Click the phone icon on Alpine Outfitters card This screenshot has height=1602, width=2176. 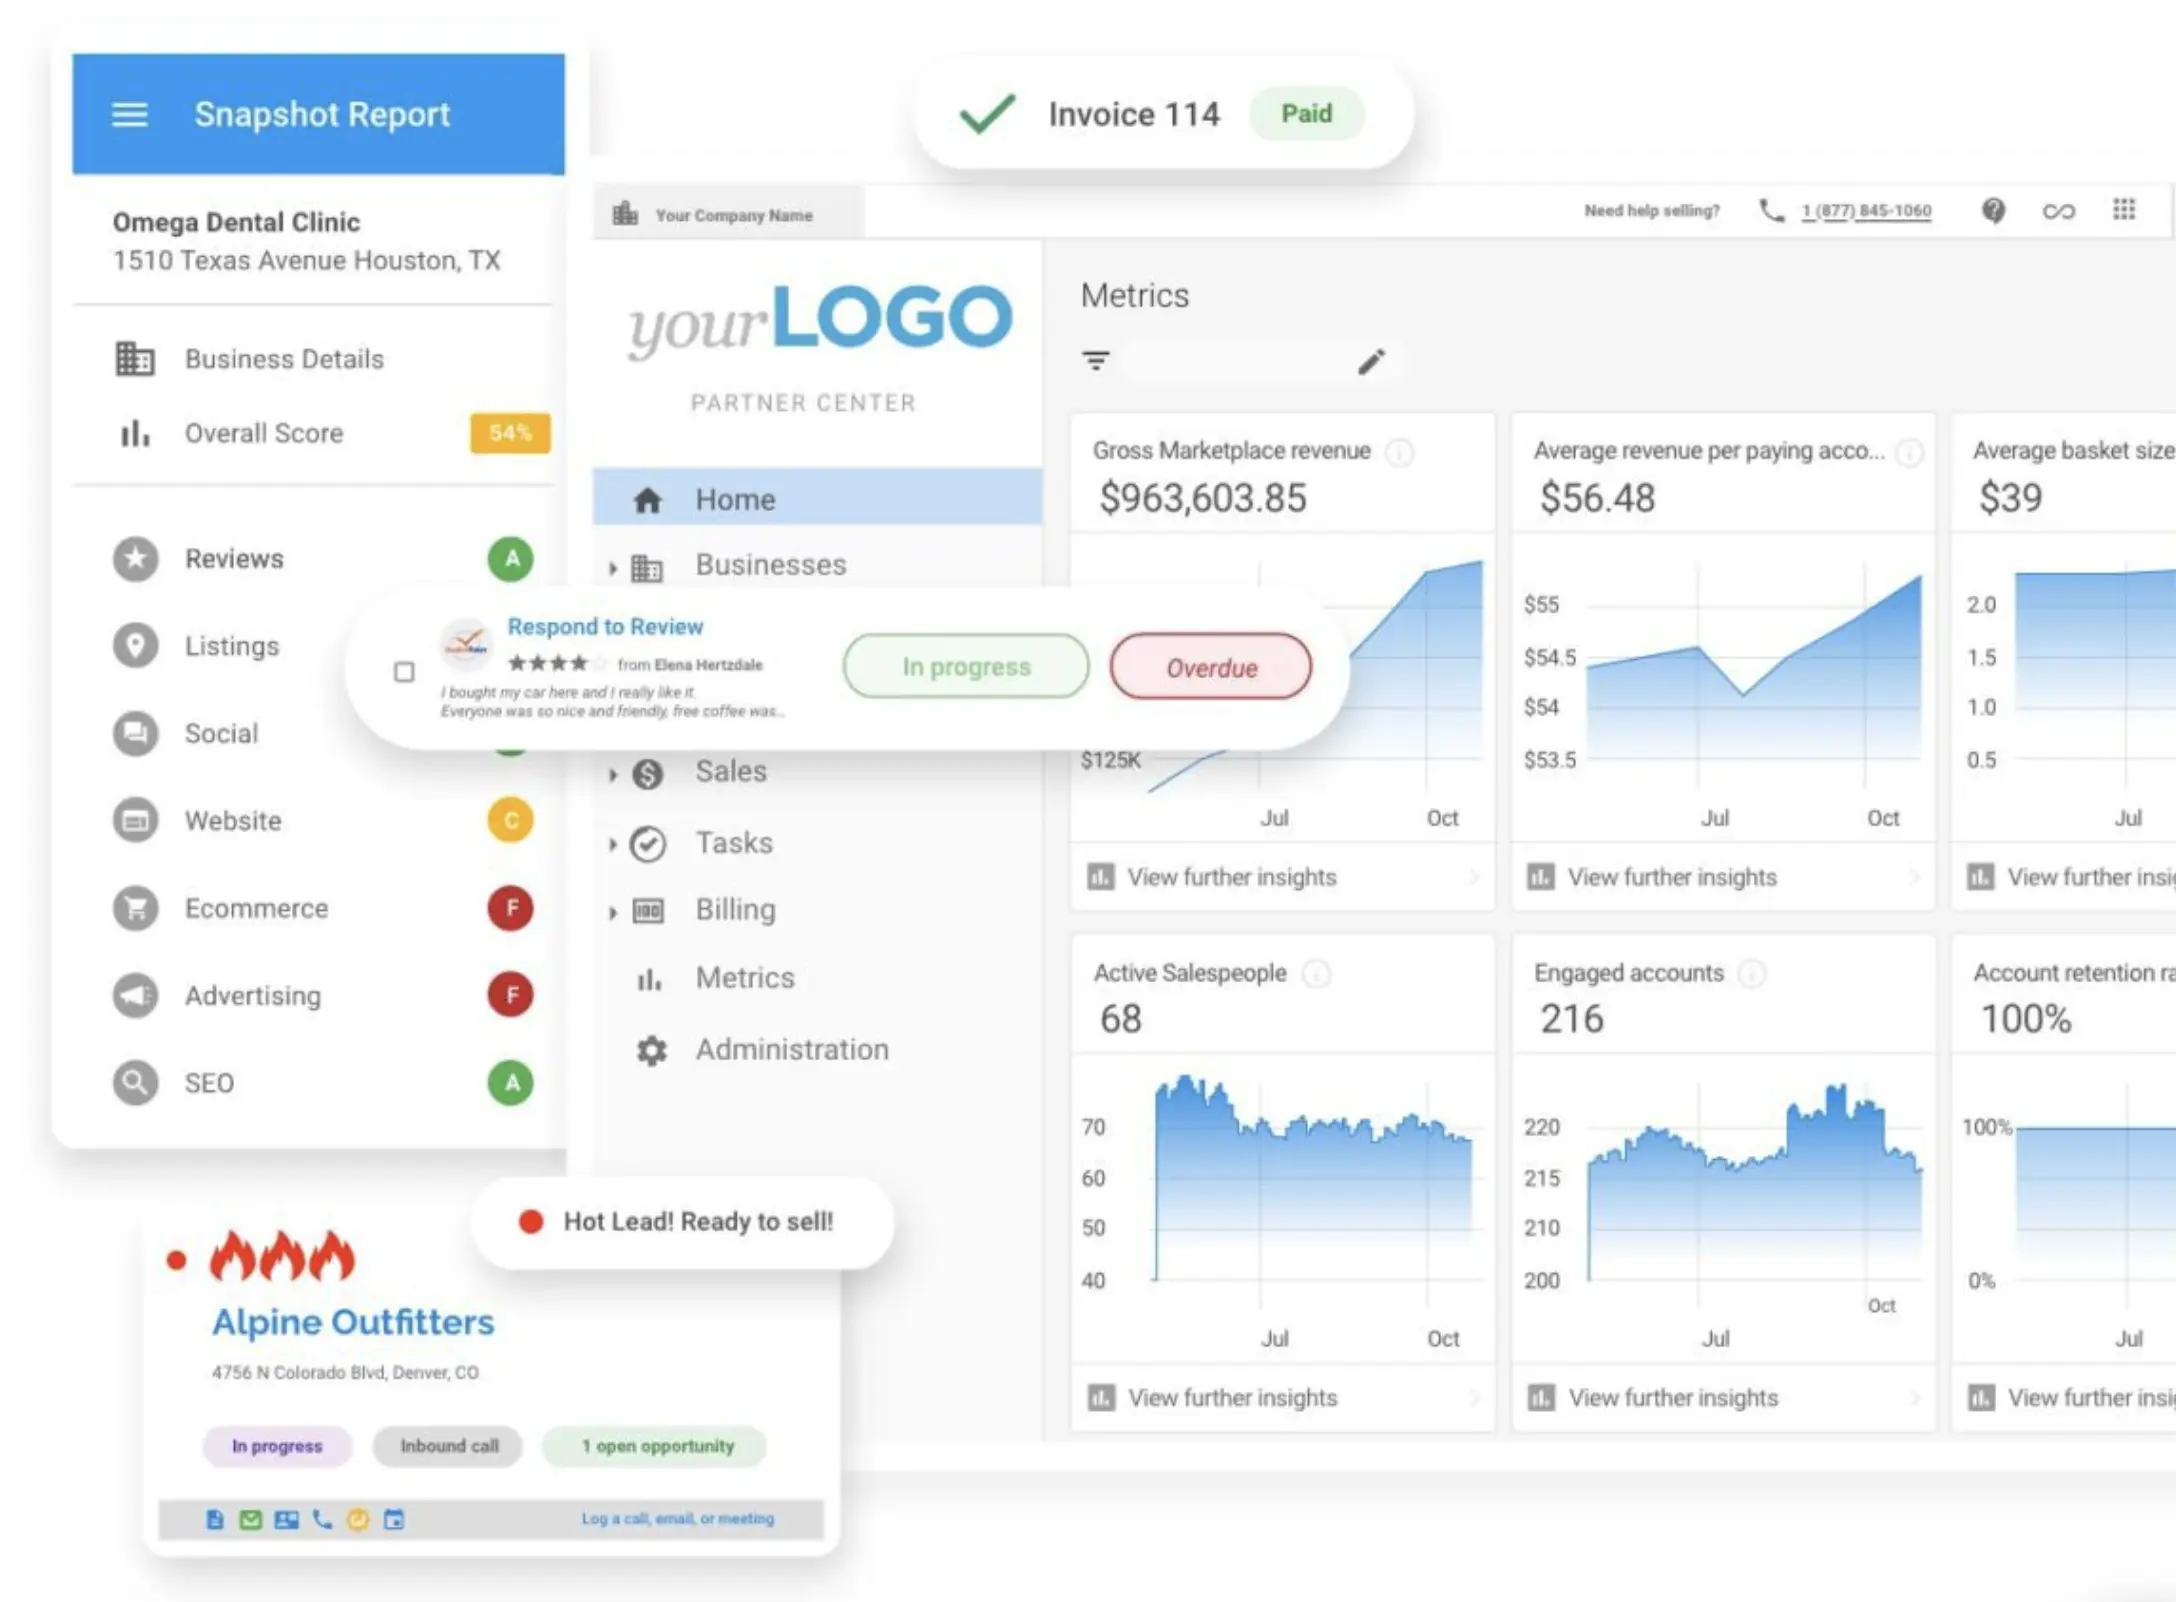[322, 1519]
